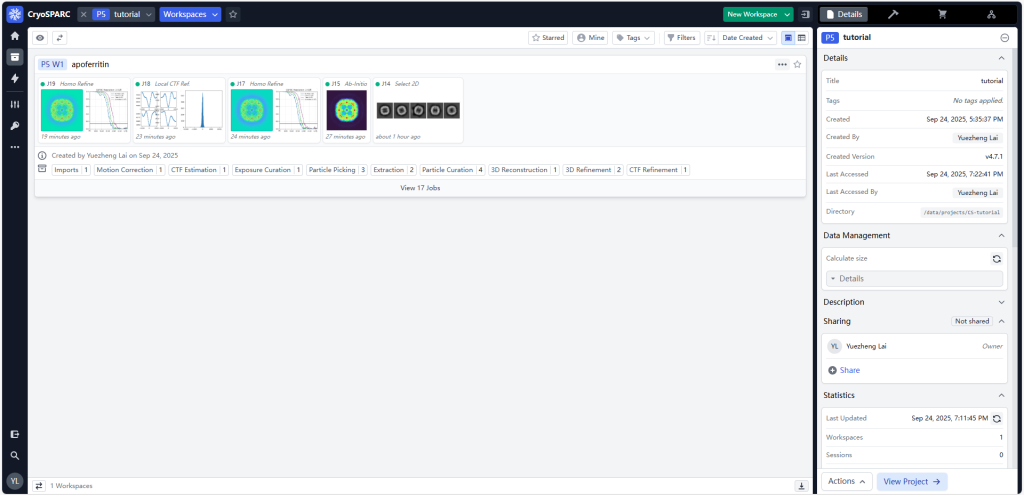The height and width of the screenshot is (495, 1024).
Task: Open the Date Created sort dropdown
Action: pos(740,38)
